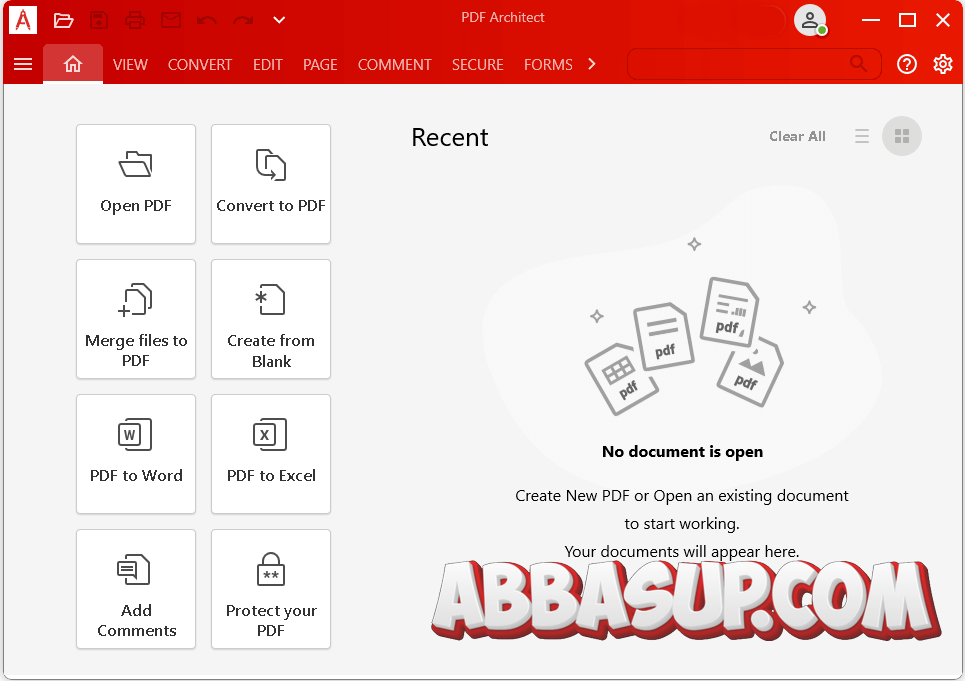Viewport: 965px width, 681px height.
Task: Minimize the PDF Architect window
Action: click(870, 20)
